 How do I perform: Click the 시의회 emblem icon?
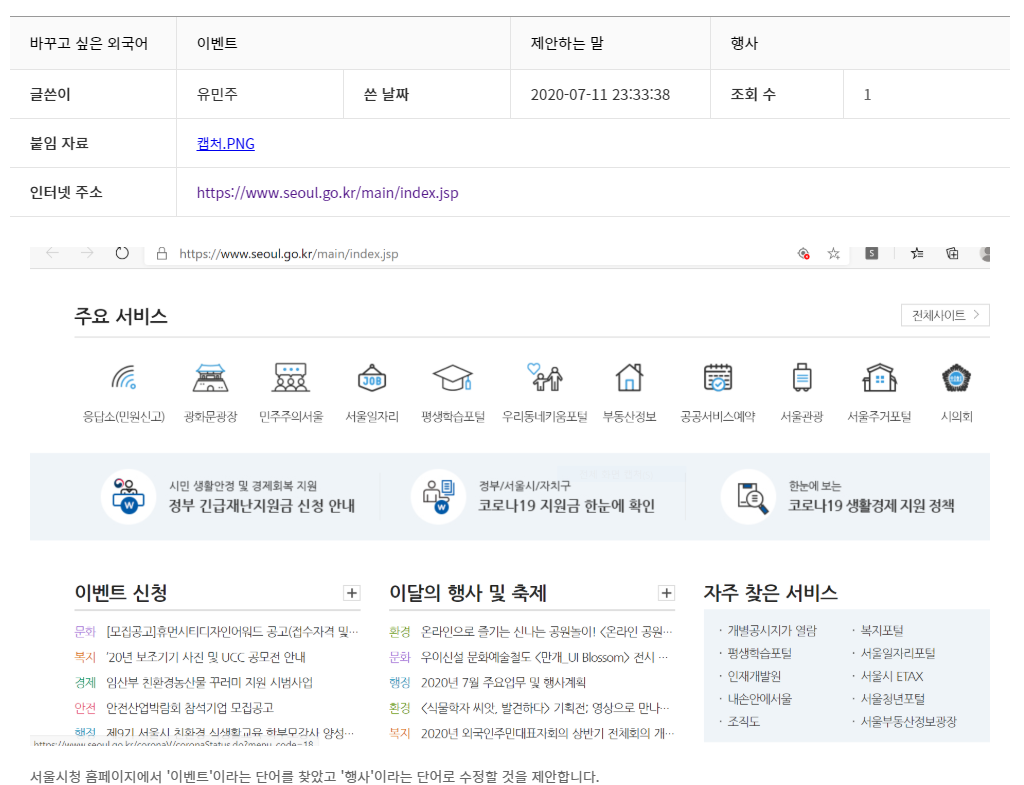956,379
